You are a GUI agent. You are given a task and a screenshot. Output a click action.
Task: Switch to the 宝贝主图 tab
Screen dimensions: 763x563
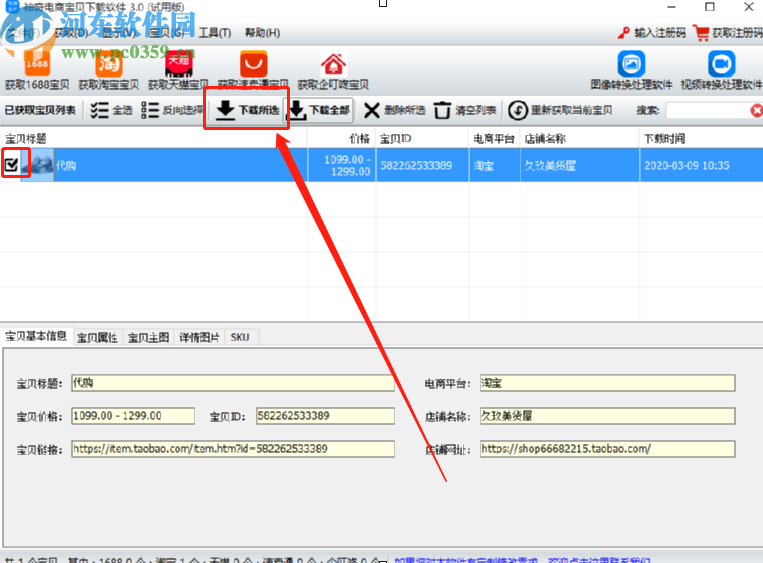148,337
